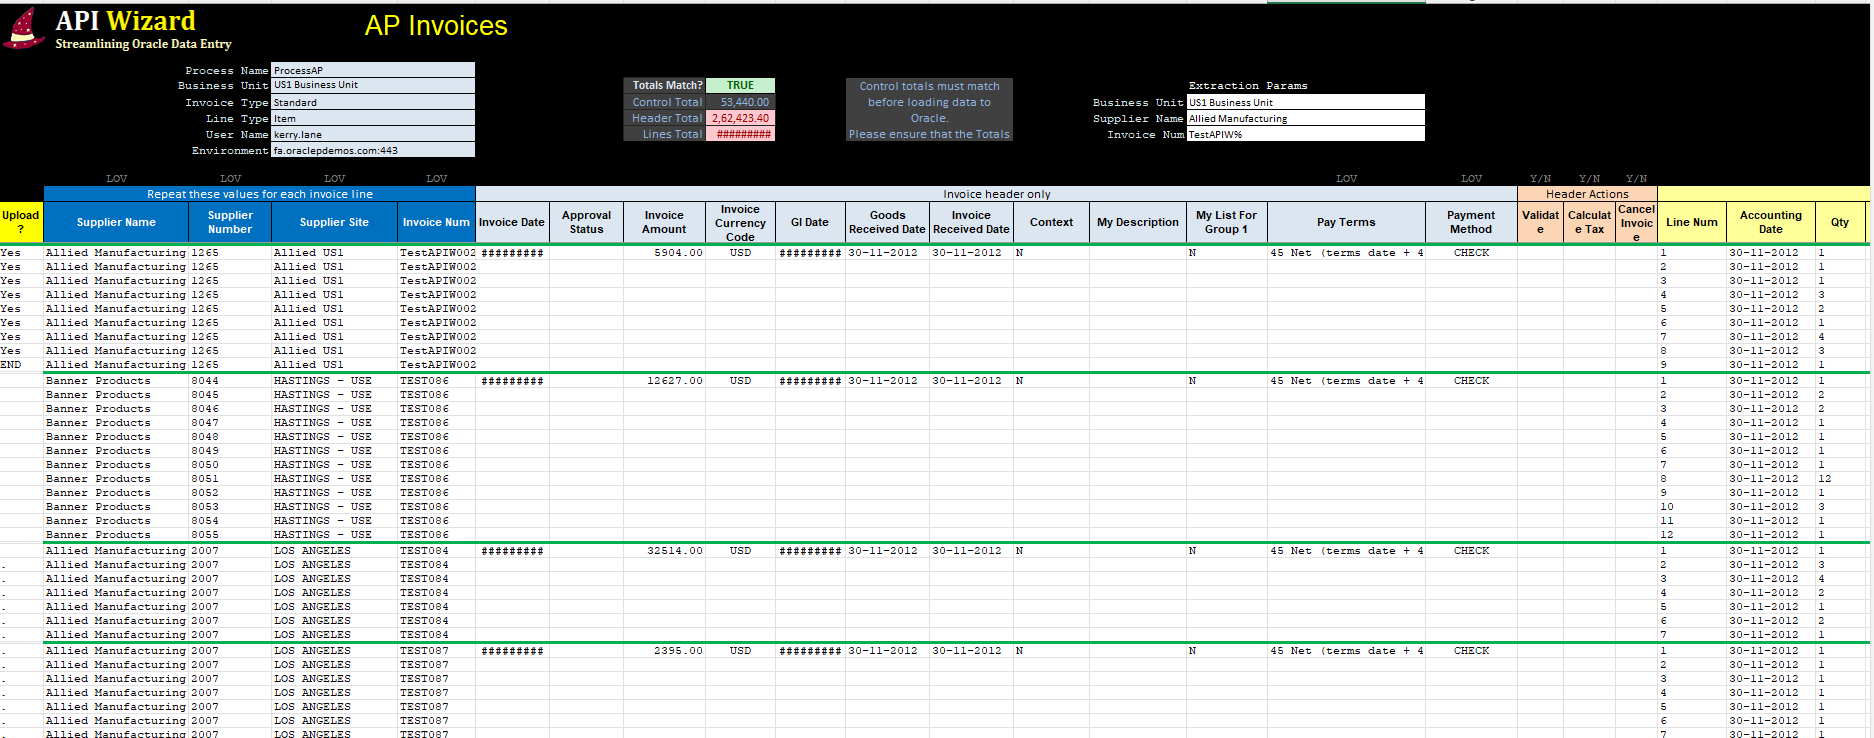Viewport: 1874px width, 738px height.
Task: Select the Cancel Invoice column header
Action: pyautogui.click(x=1636, y=222)
